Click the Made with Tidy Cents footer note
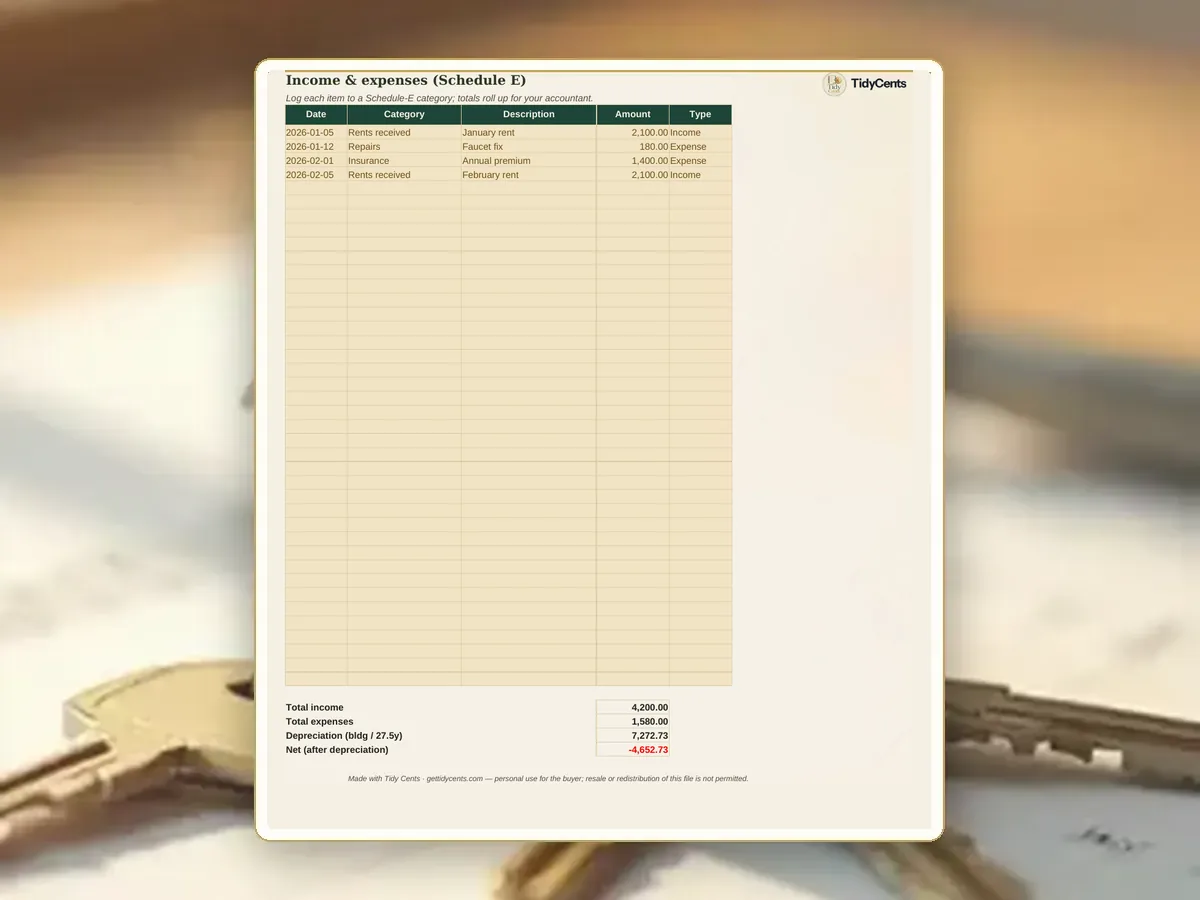The height and width of the screenshot is (900, 1200). (x=548, y=778)
